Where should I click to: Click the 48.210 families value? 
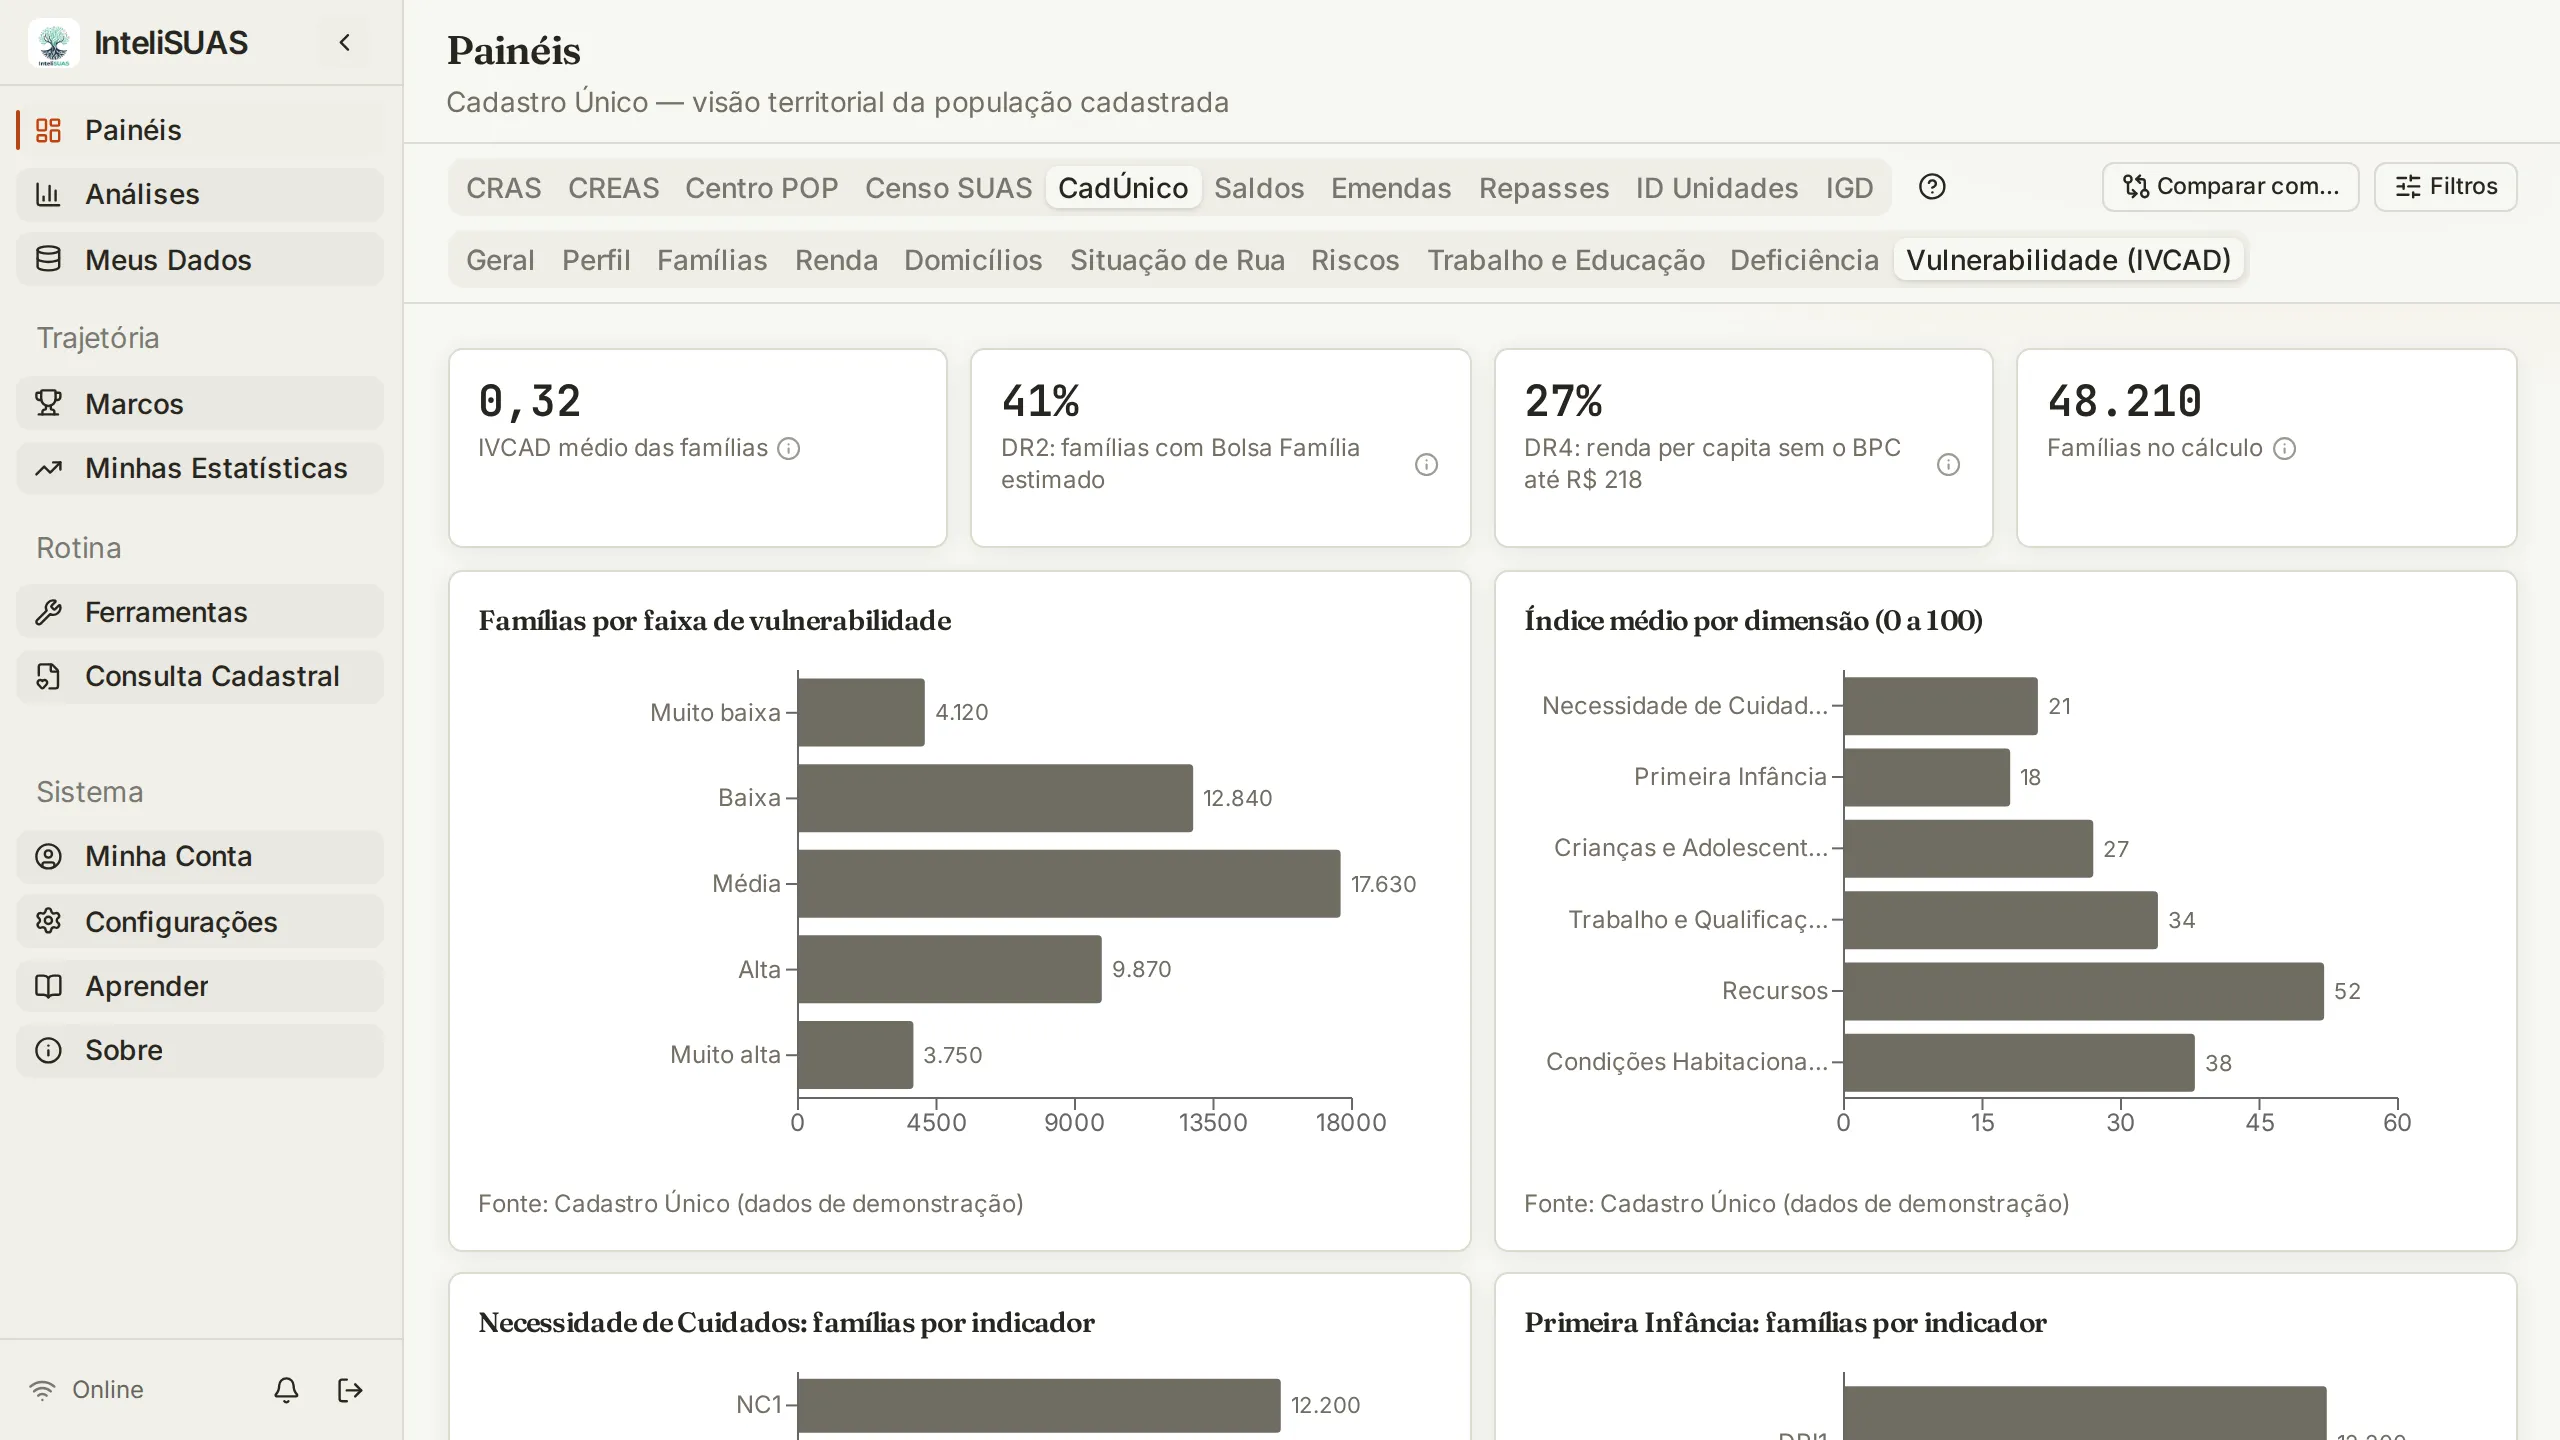2124,402
